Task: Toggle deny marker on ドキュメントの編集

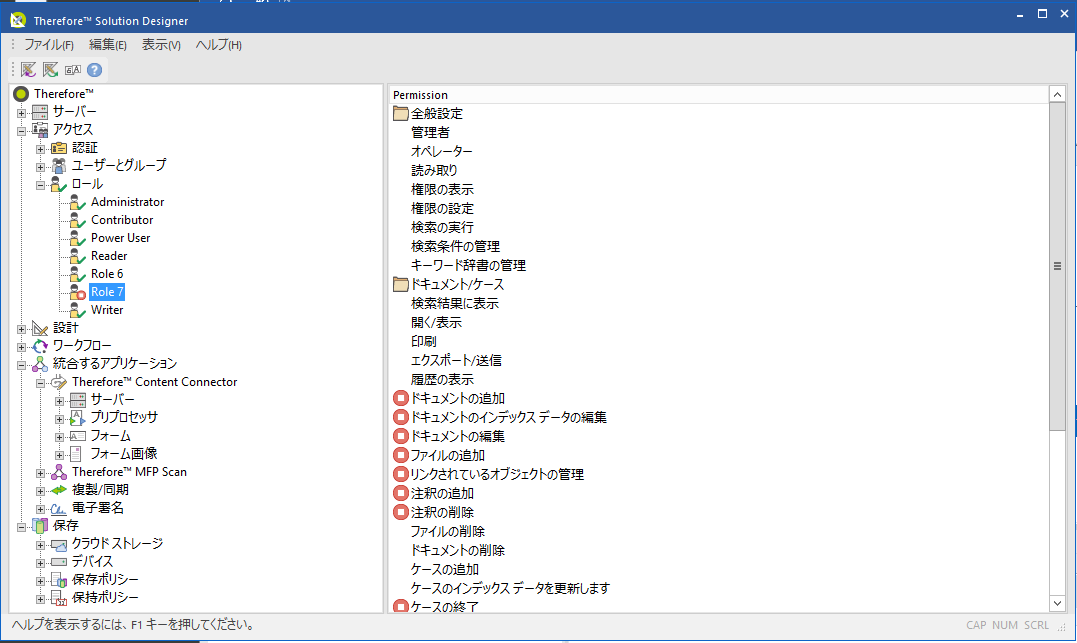Action: pyautogui.click(x=400, y=436)
